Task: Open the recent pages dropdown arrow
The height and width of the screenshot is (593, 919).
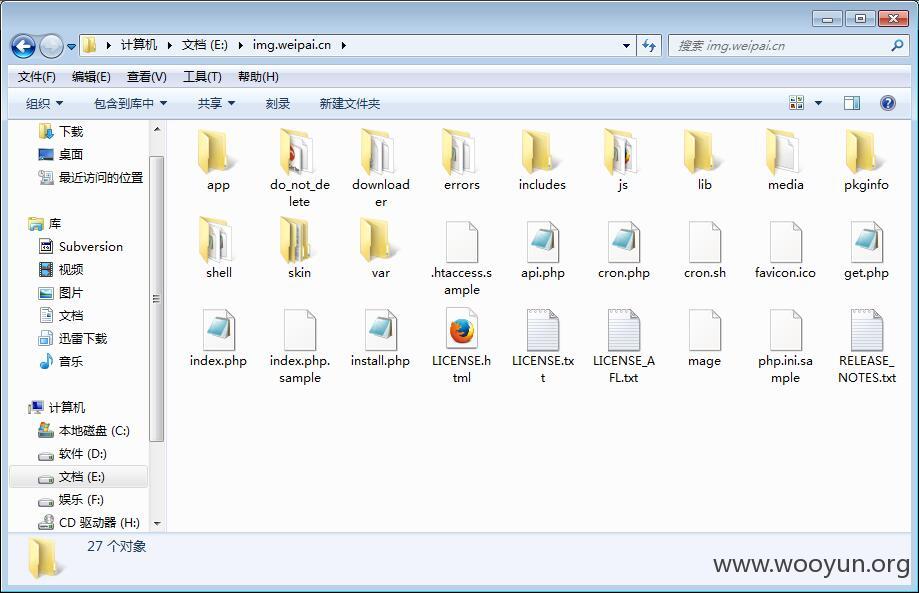Action: pyautogui.click(x=72, y=46)
